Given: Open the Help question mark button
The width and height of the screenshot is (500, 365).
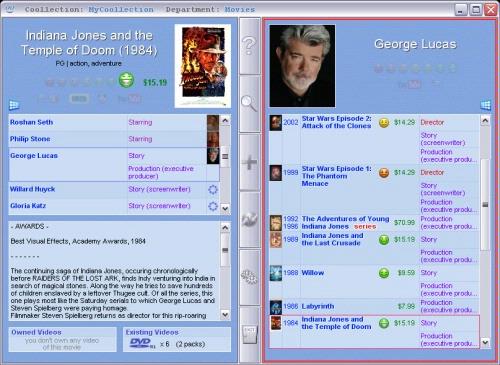Looking at the screenshot, I should (250, 46).
